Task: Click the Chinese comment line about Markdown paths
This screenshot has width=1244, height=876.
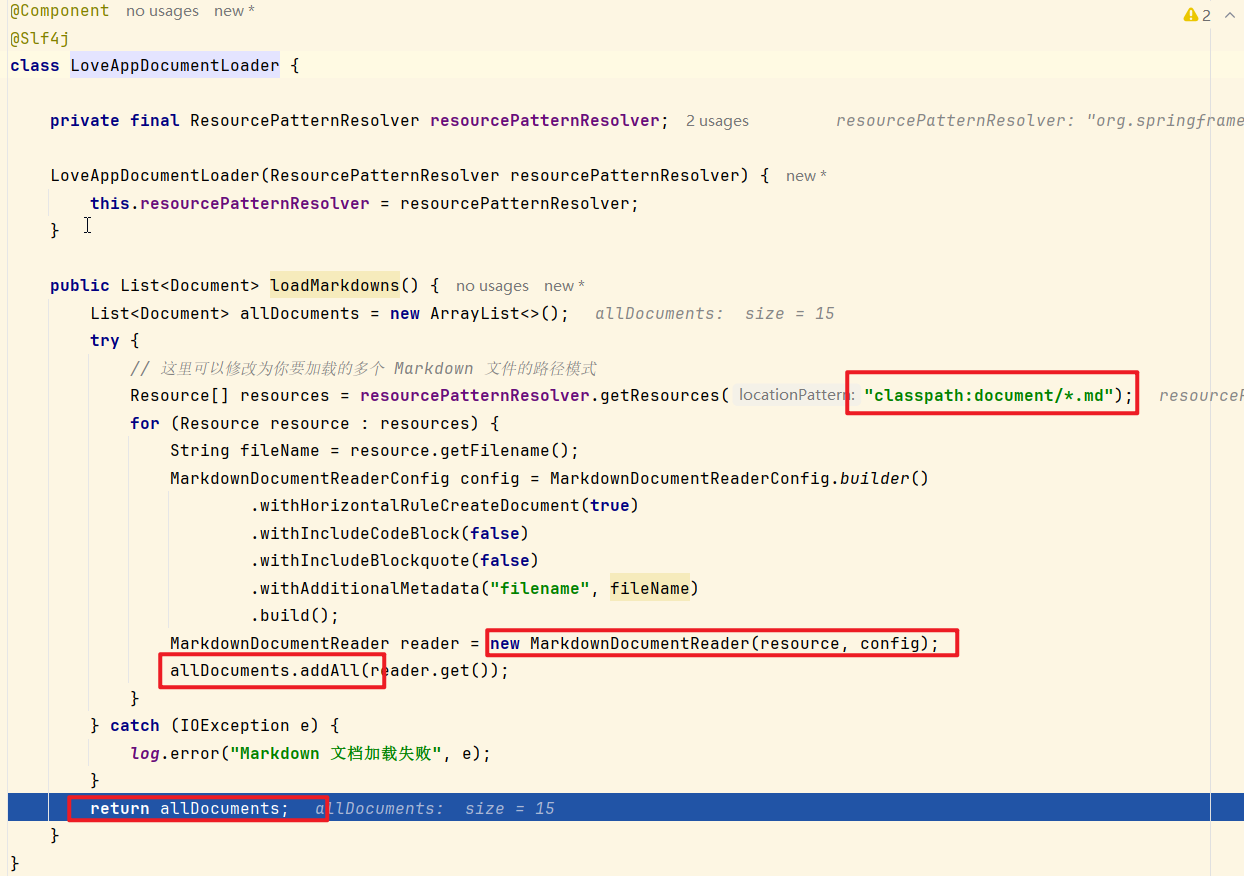Action: pos(363,368)
